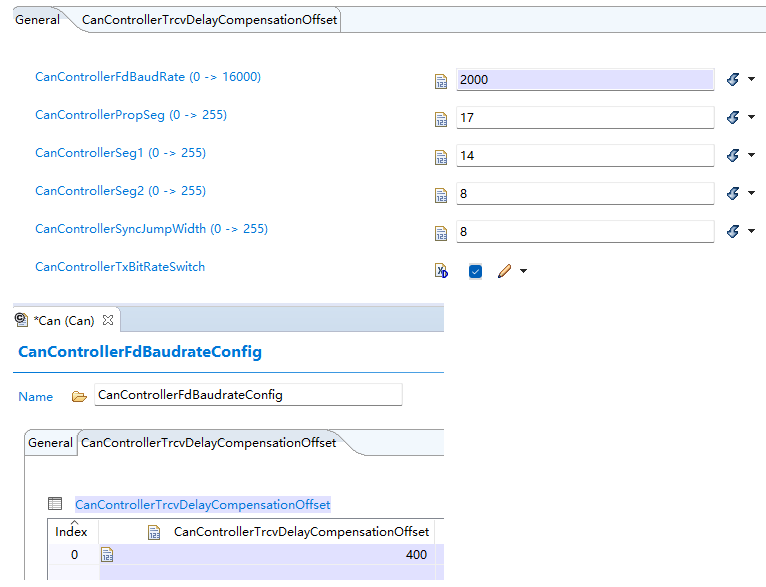
Task: Open CanControllerFdBaudRate parameter link
Action: tap(148, 77)
